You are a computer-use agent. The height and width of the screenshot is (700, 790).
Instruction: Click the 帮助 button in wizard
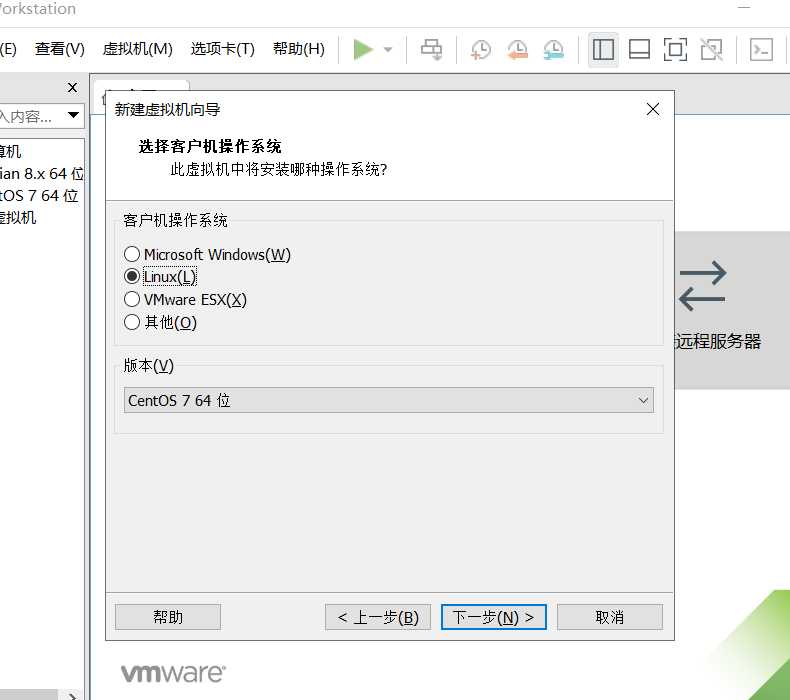tap(168, 617)
